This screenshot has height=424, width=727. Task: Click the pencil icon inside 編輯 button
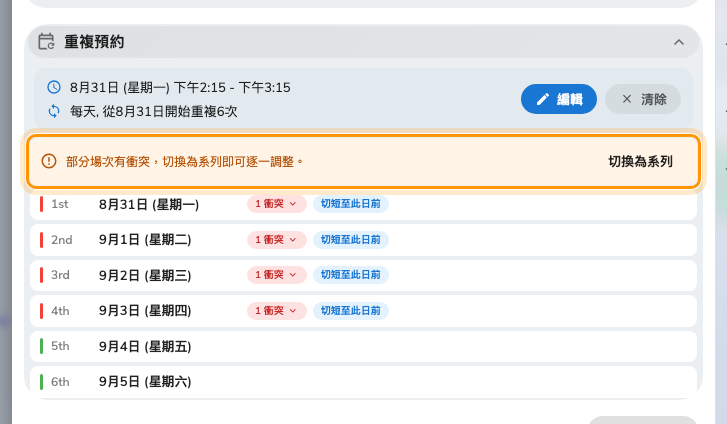coord(542,99)
